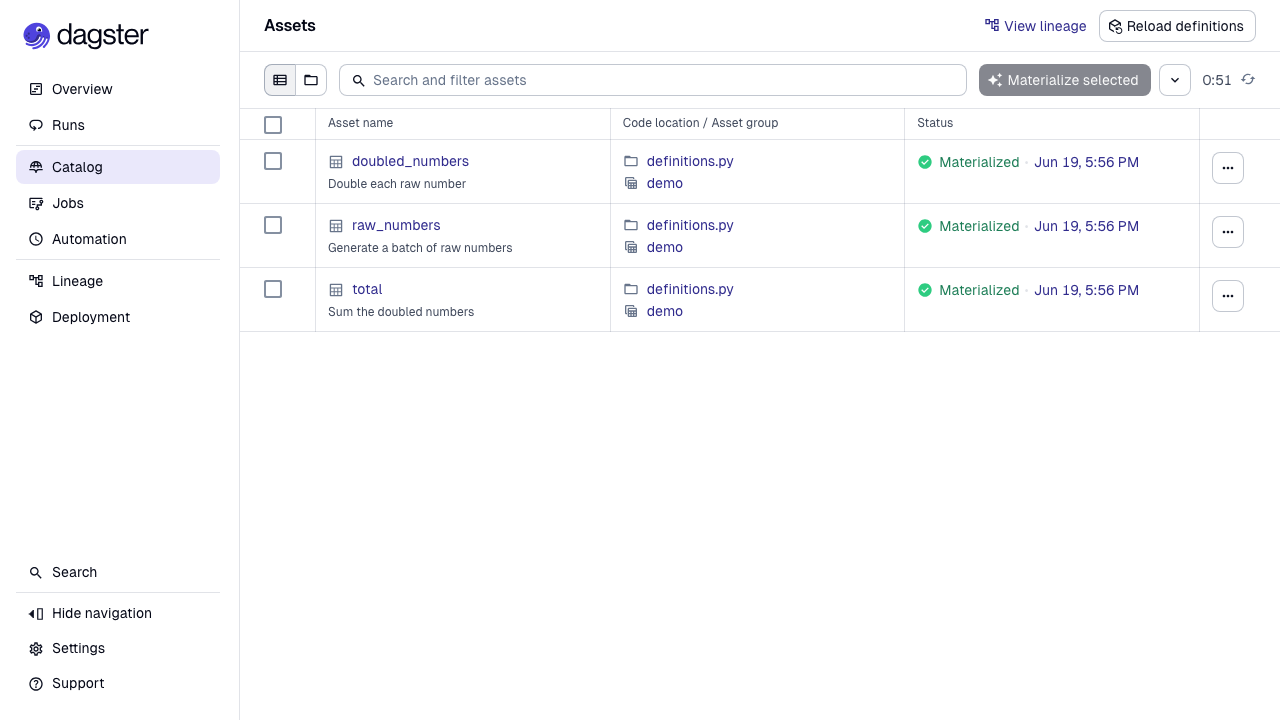Click Reload definitions button
Image resolution: width=1280 pixels, height=720 pixels.
point(1177,26)
